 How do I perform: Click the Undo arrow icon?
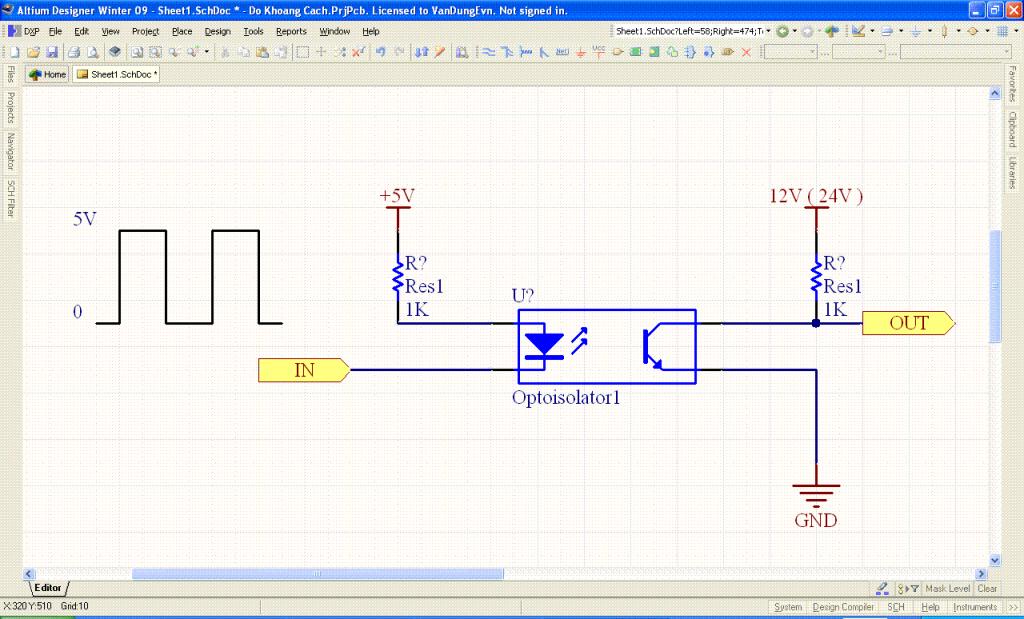point(380,51)
